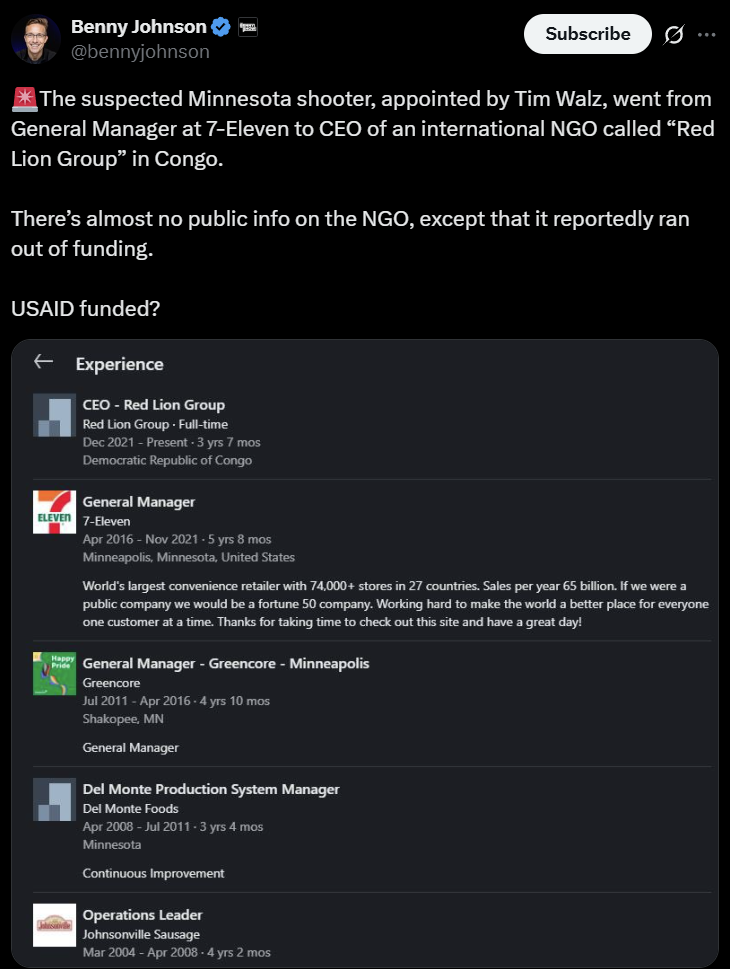The image size is (730, 969).
Task: Click the Grok slash-circle icon
Action: click(674, 35)
